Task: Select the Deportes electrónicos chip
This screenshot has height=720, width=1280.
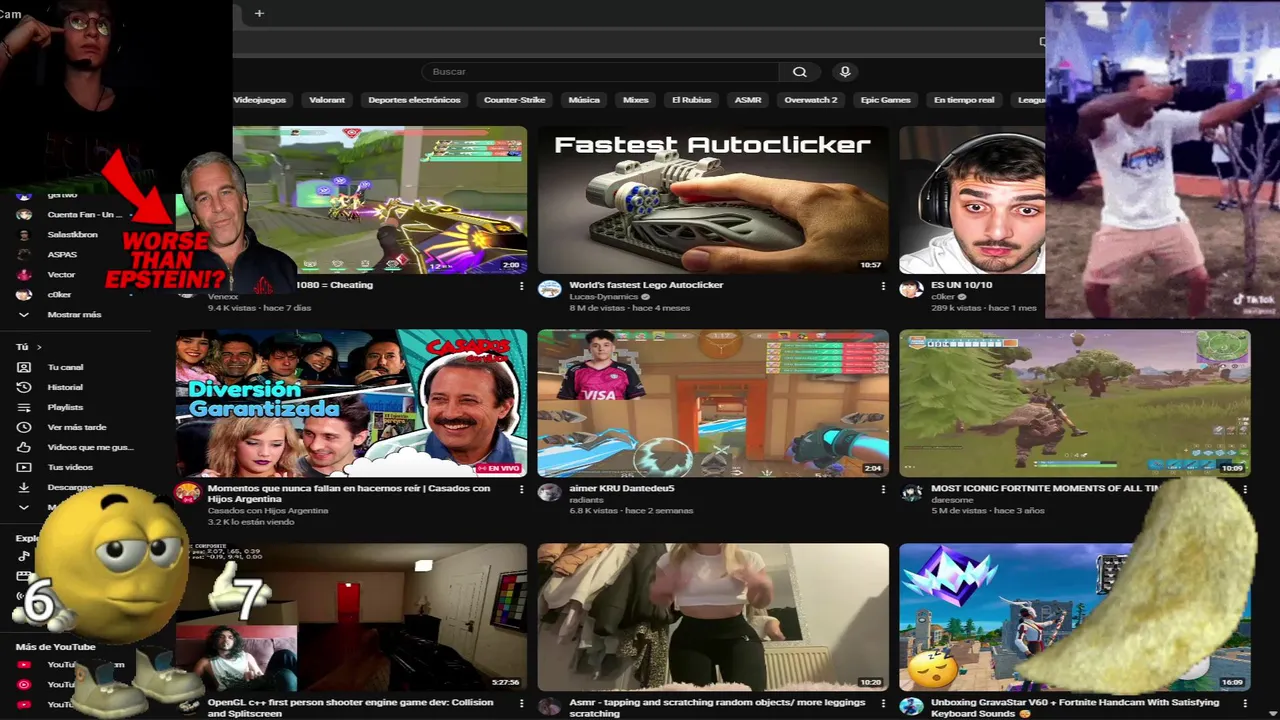Action: coord(414,100)
